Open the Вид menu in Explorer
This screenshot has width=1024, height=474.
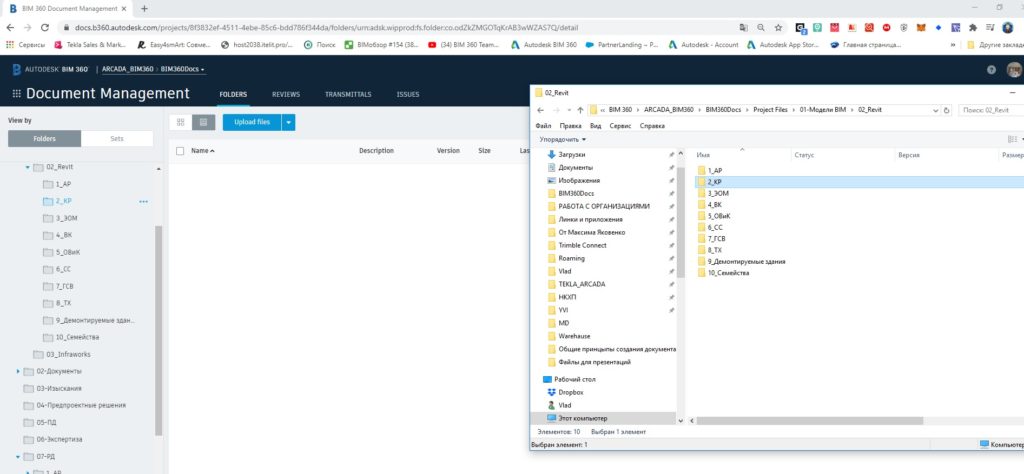tap(598, 126)
